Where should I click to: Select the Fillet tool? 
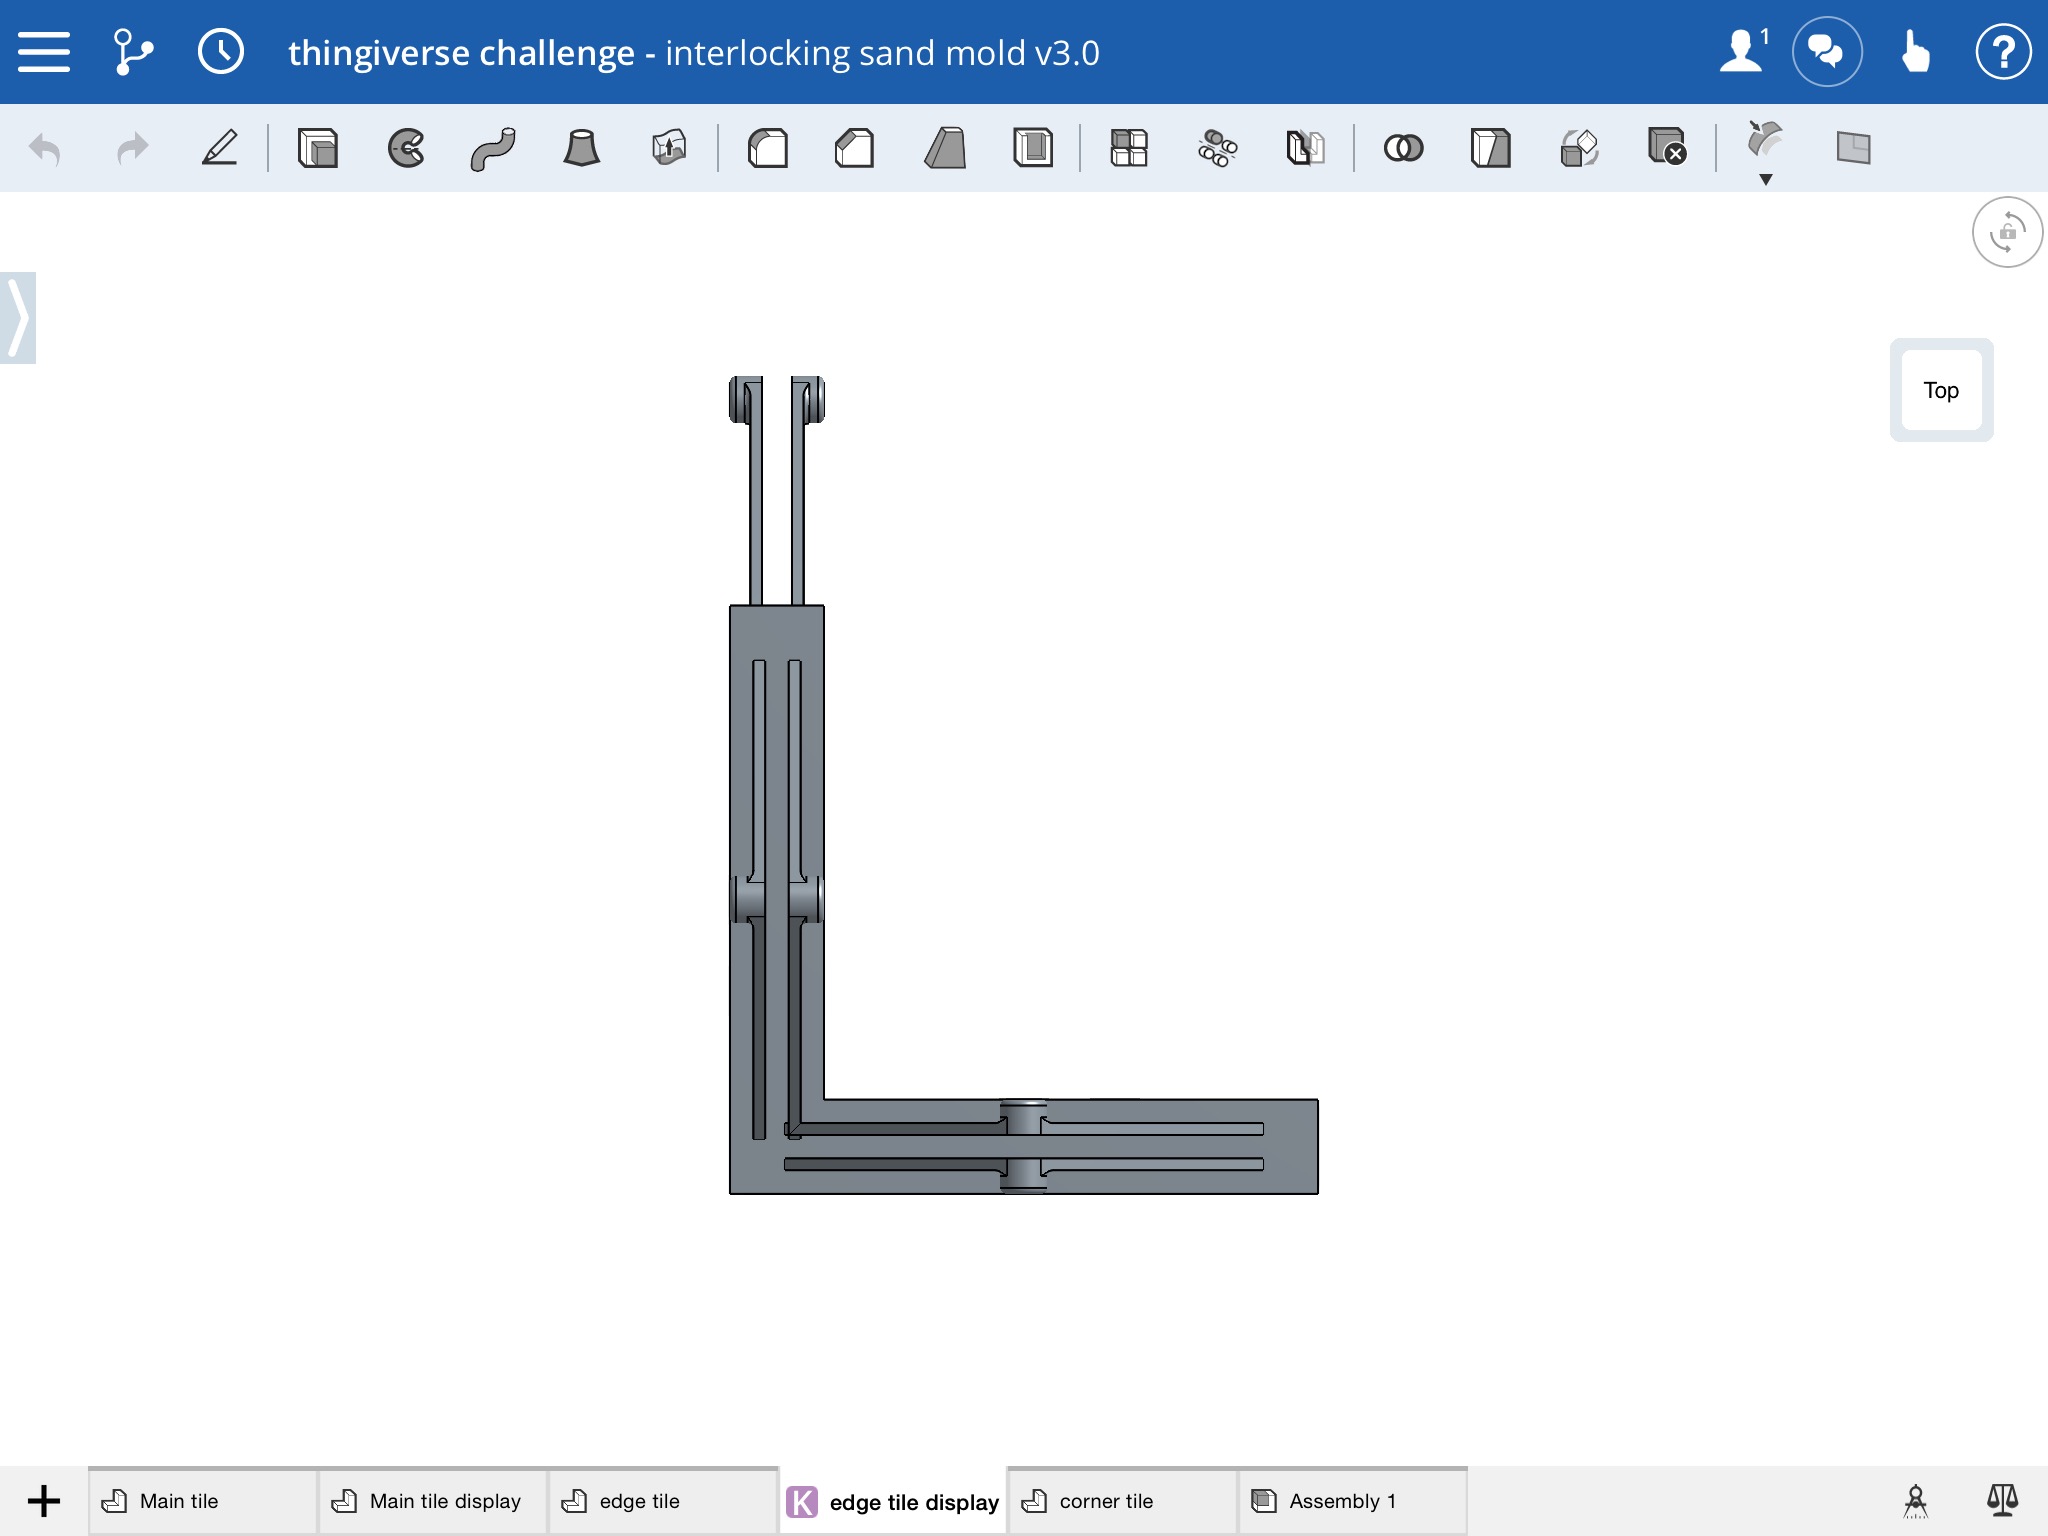(x=768, y=148)
